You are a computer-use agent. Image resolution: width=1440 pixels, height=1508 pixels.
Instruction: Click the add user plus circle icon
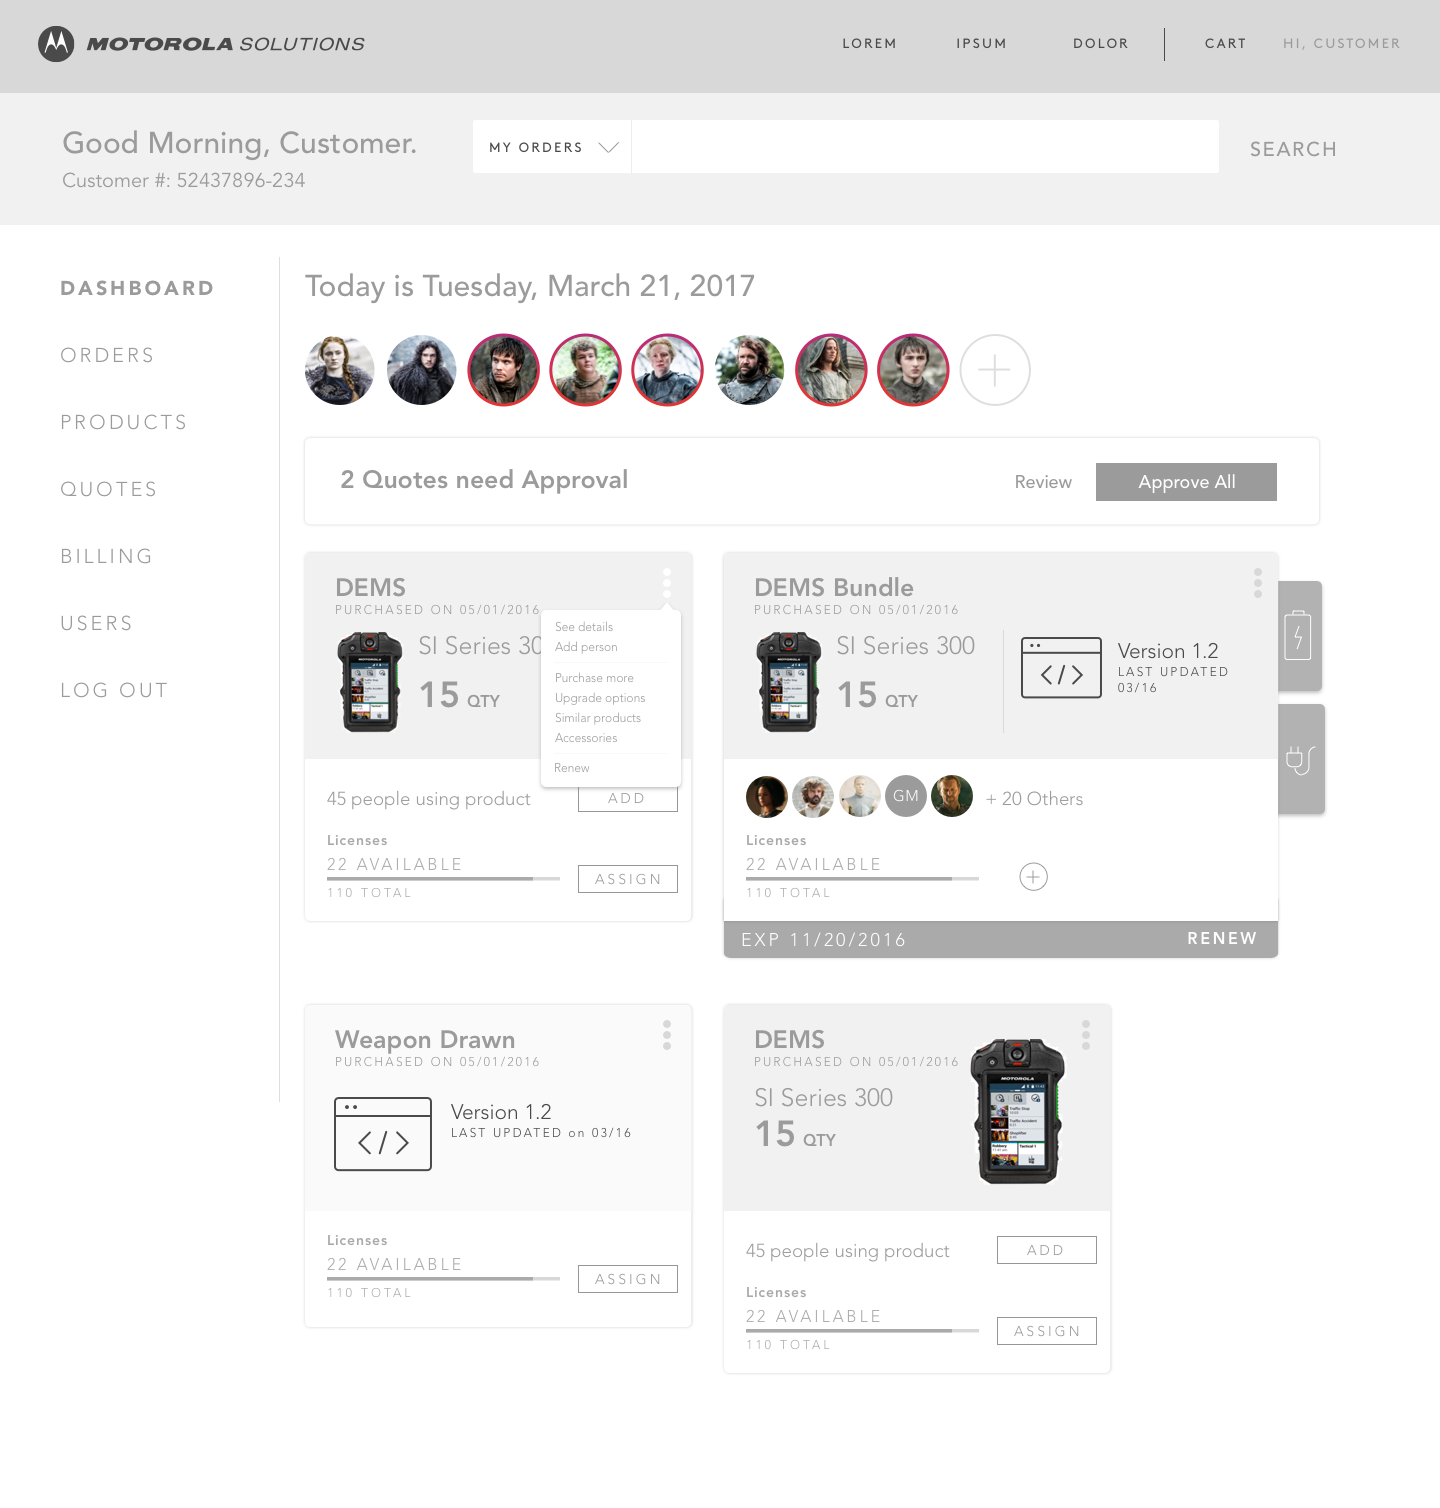(995, 370)
